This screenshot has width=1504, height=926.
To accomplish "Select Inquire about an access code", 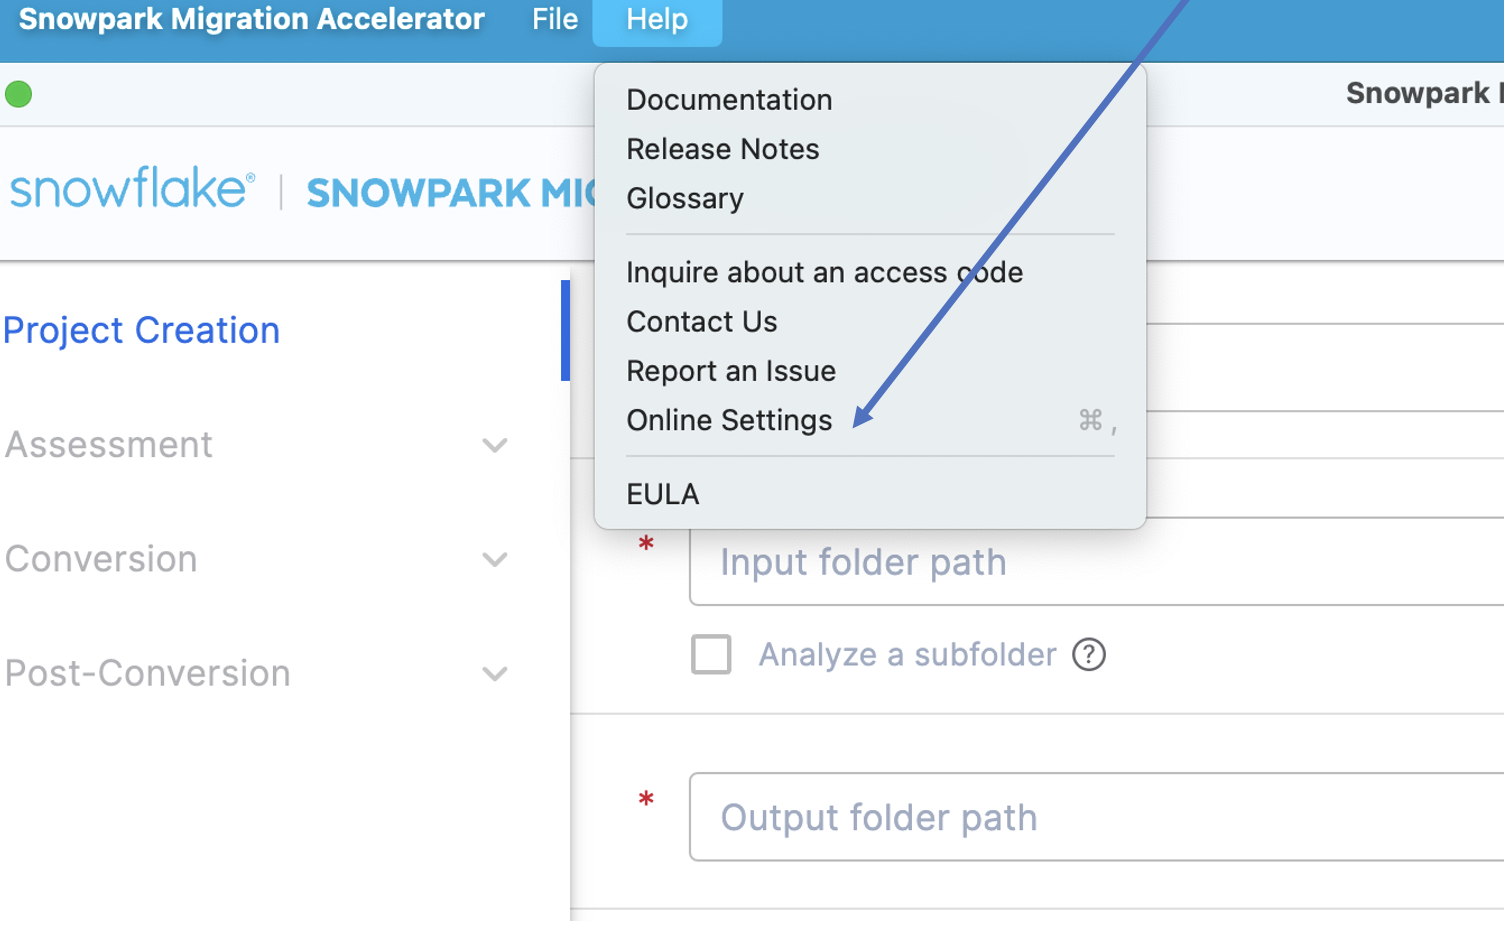I will [x=824, y=272].
